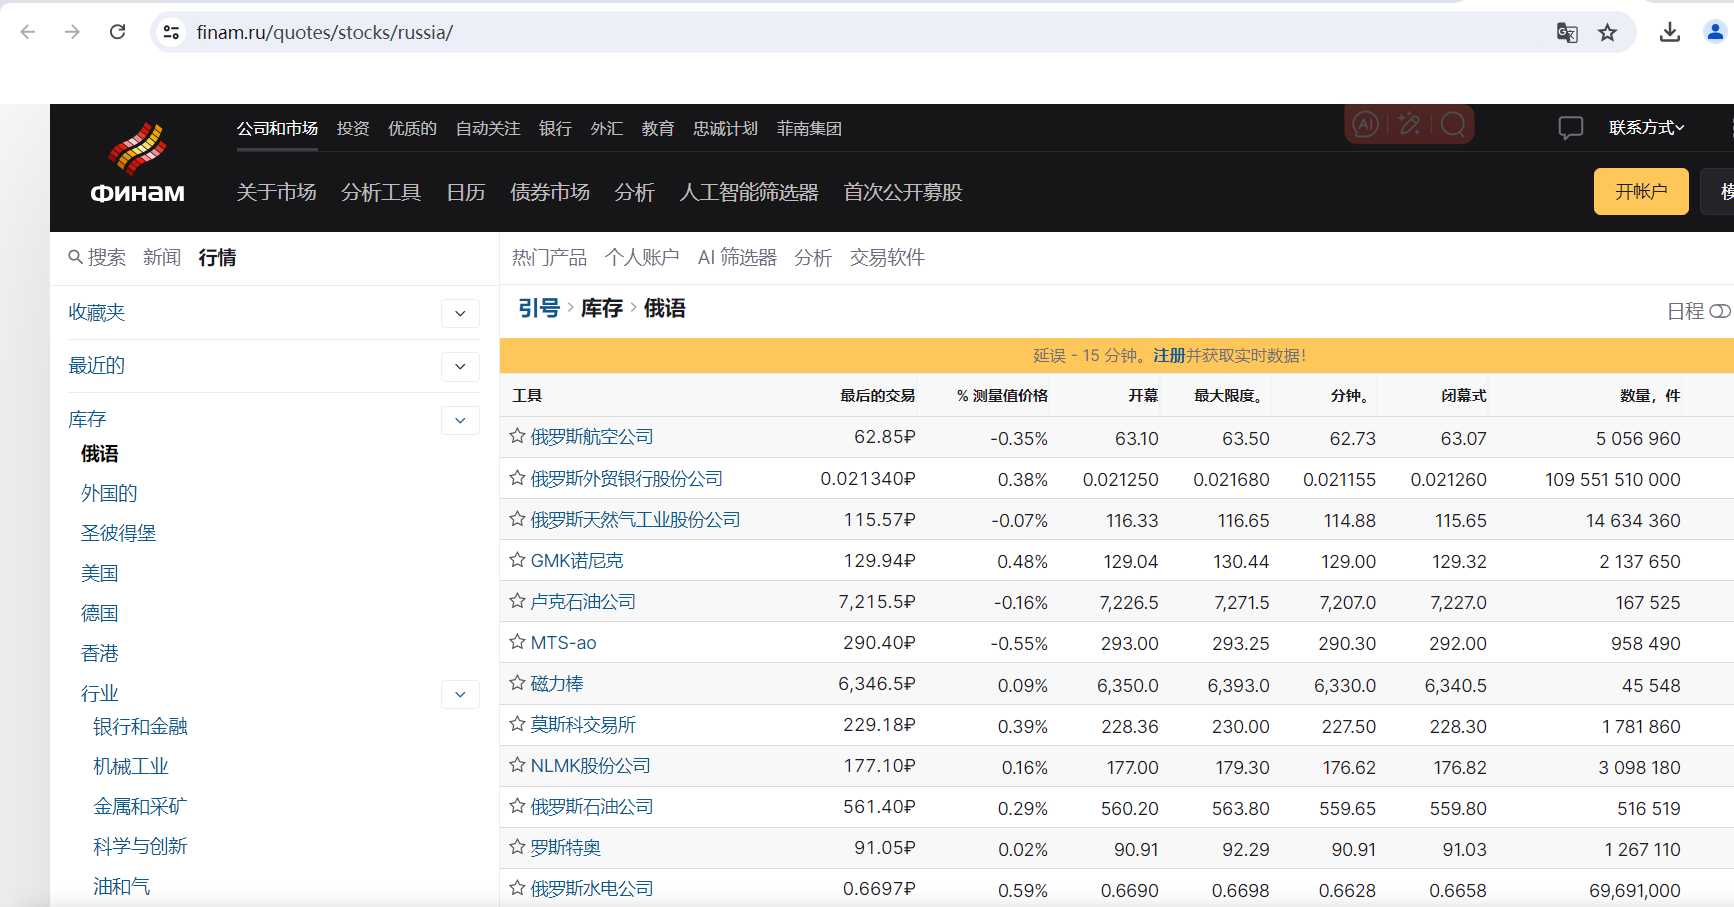Toggle the 日程 switch
Screen dimensions: 1734x907
[1720, 311]
